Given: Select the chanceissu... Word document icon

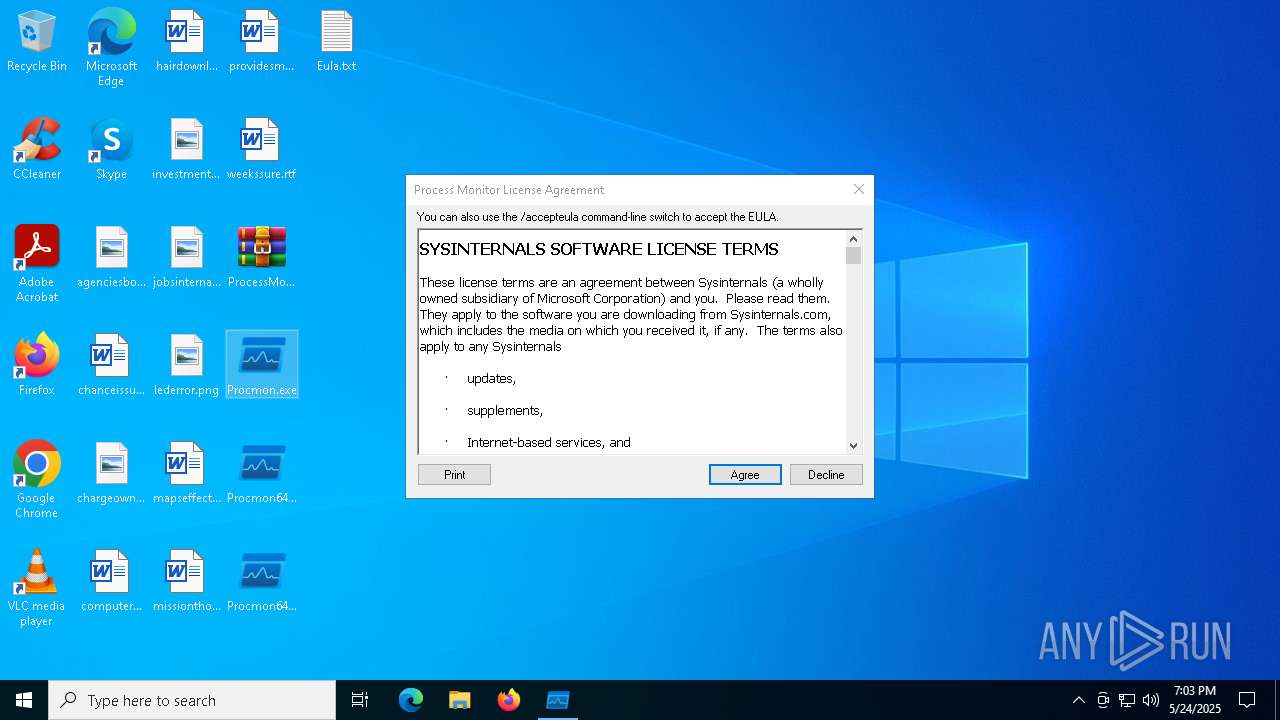Looking at the screenshot, I should [111, 366].
